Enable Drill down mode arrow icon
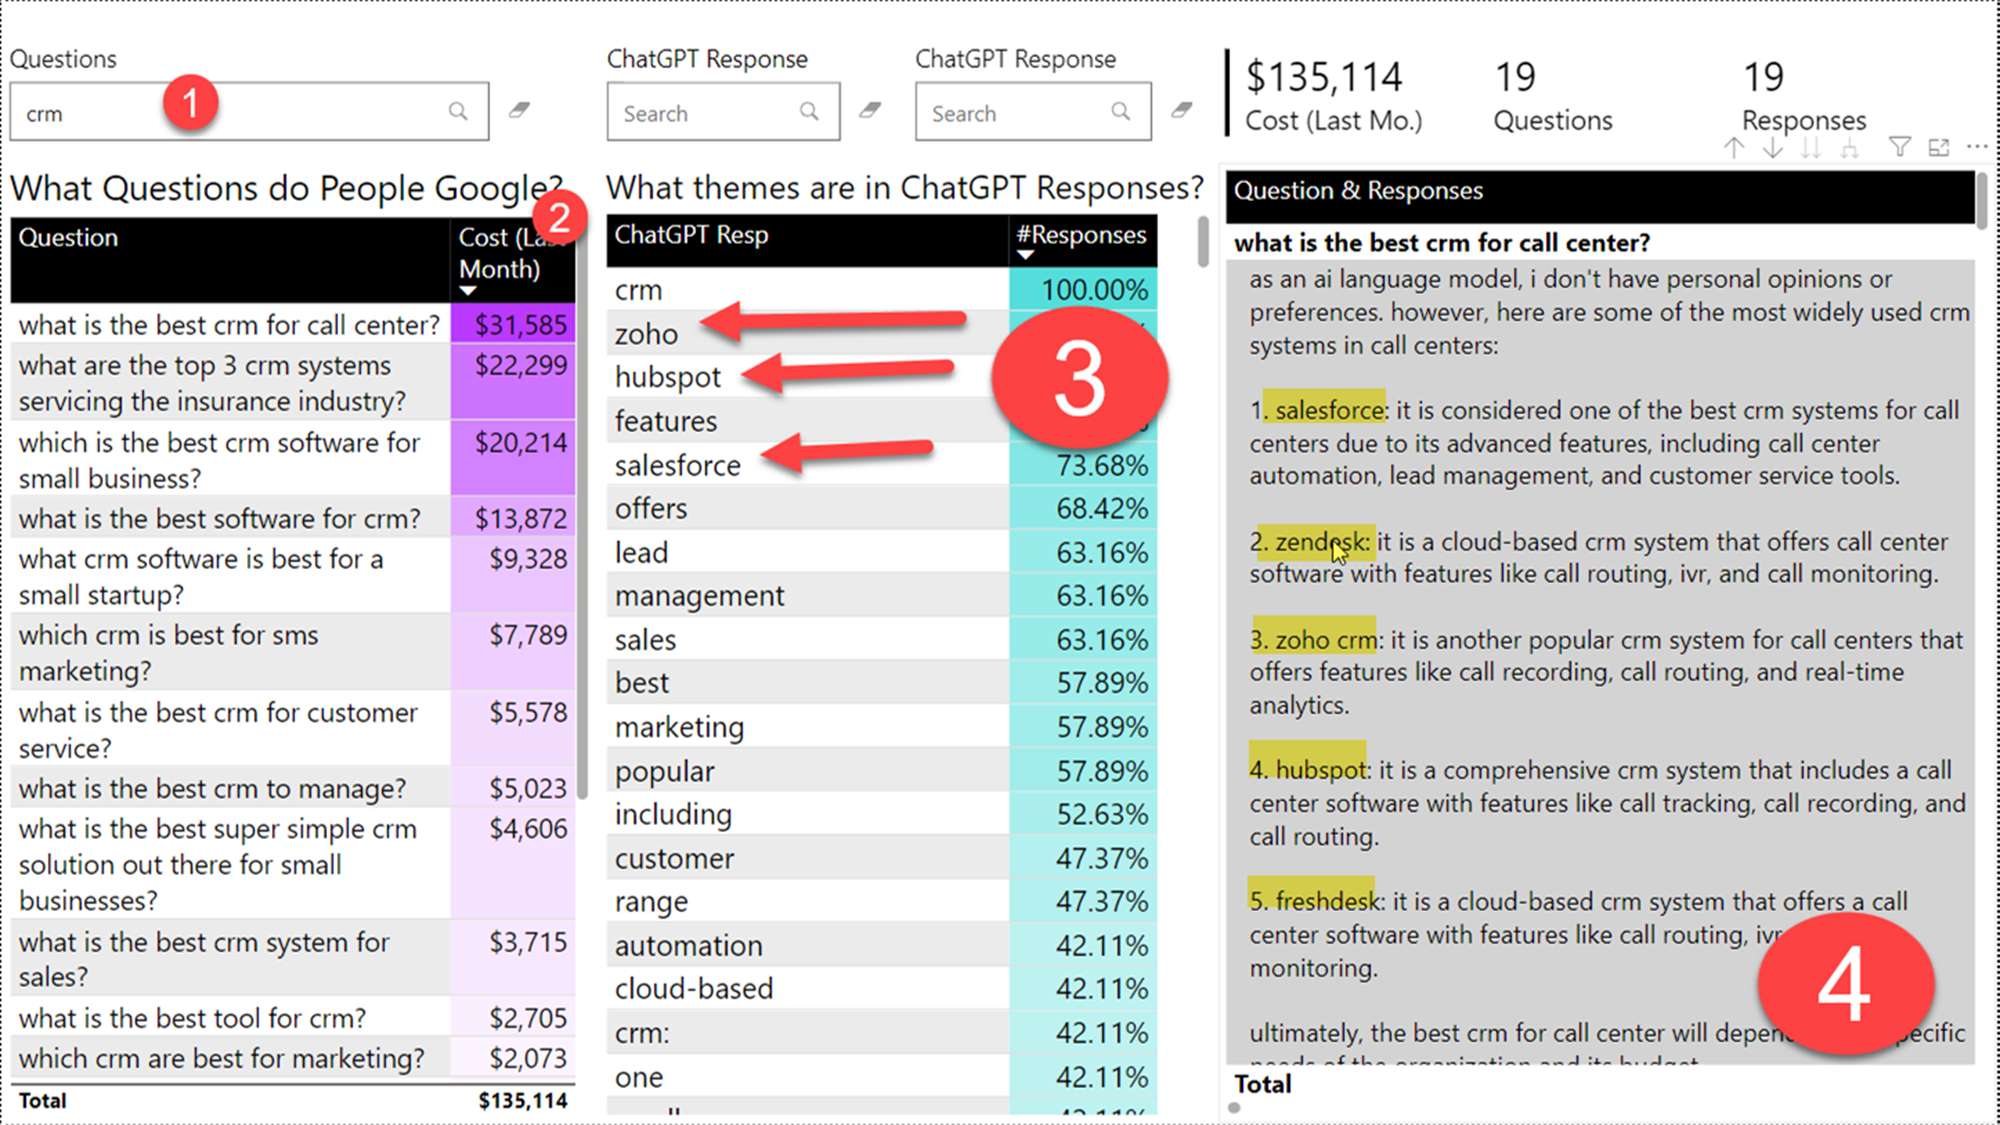The image size is (2000, 1125). click(1772, 148)
